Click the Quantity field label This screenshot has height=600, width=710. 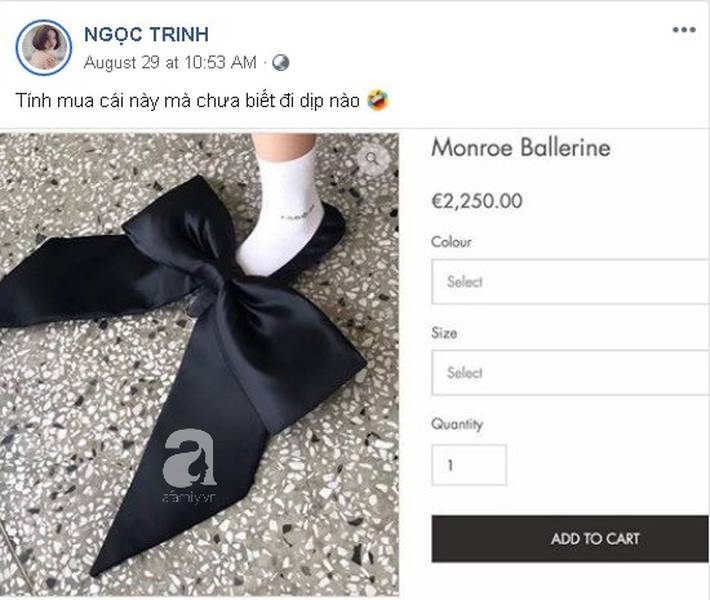click(x=456, y=424)
